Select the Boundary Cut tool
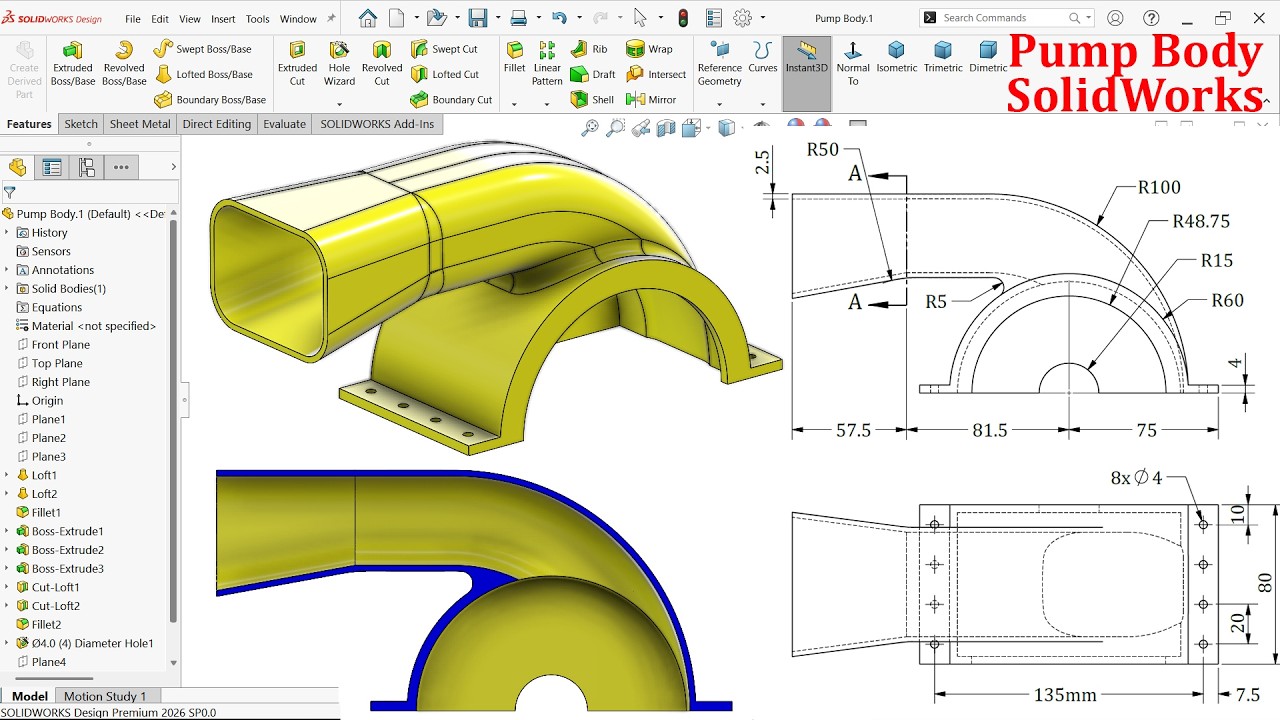This screenshot has width=1280, height=720. tap(451, 100)
